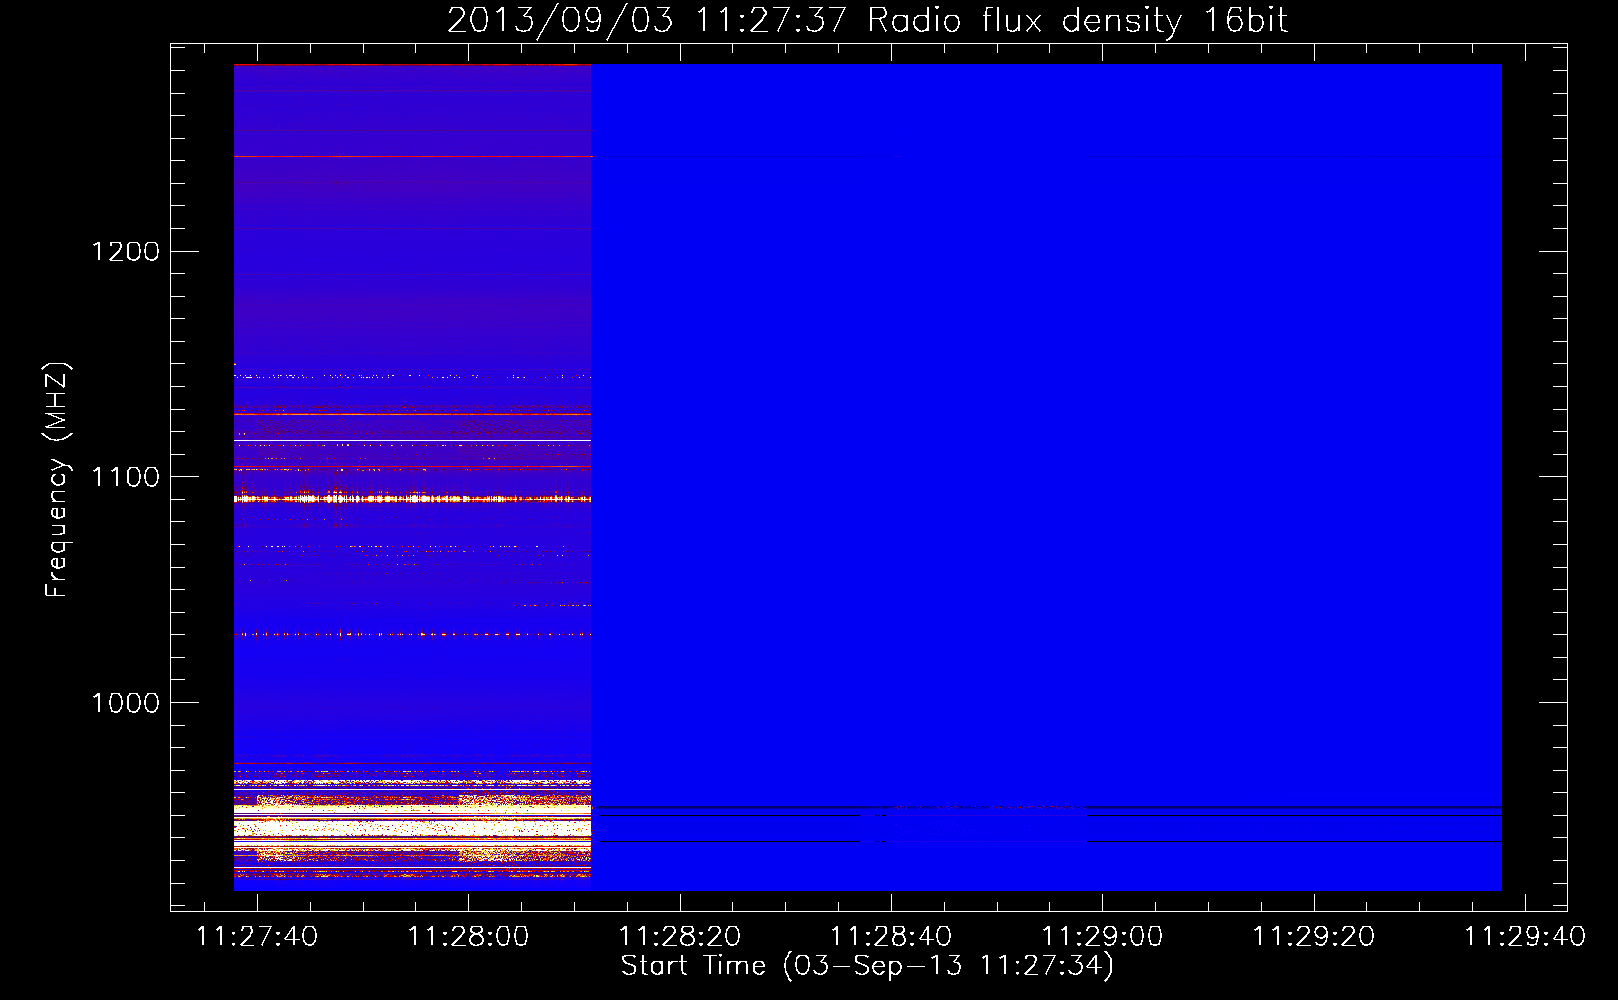
Task: Click the wide white interference band near 945 MHz
Action: tap(412, 828)
